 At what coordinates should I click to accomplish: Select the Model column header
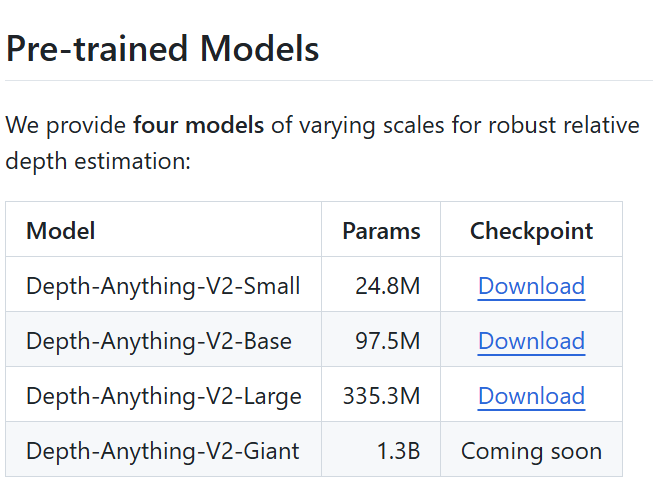pyautogui.click(x=61, y=231)
